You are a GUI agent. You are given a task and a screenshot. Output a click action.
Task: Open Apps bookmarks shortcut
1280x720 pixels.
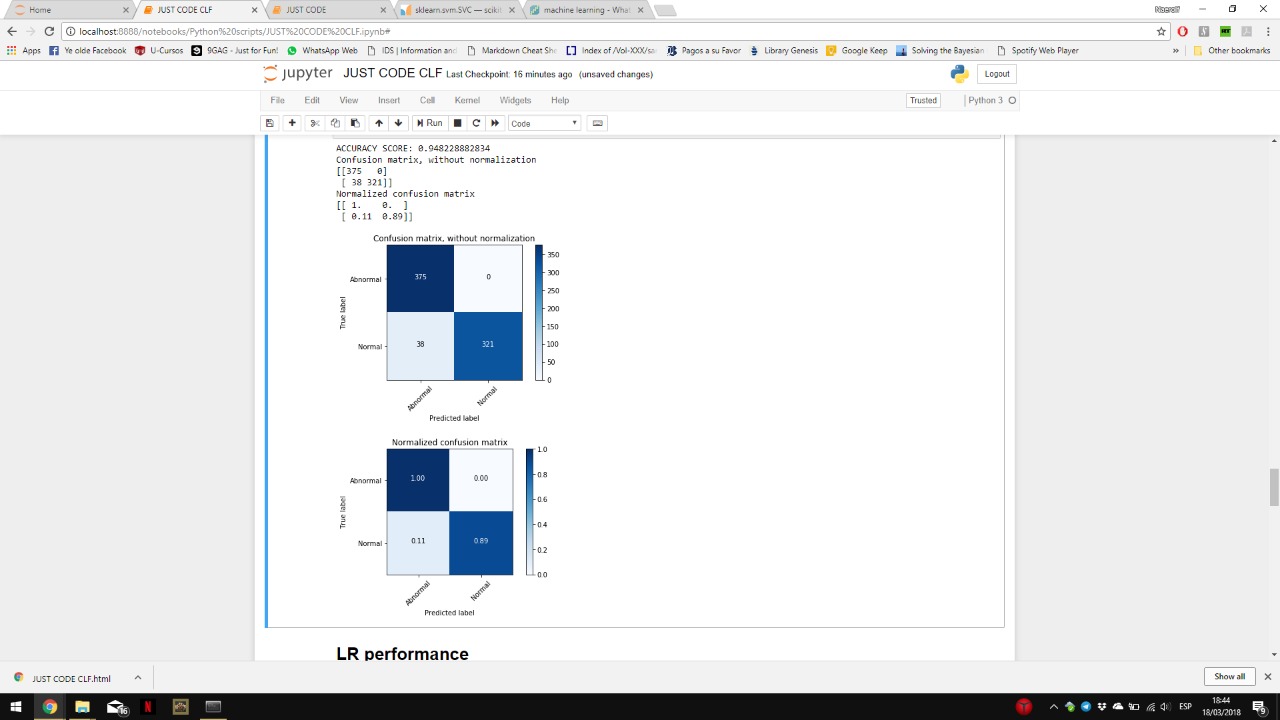point(24,50)
